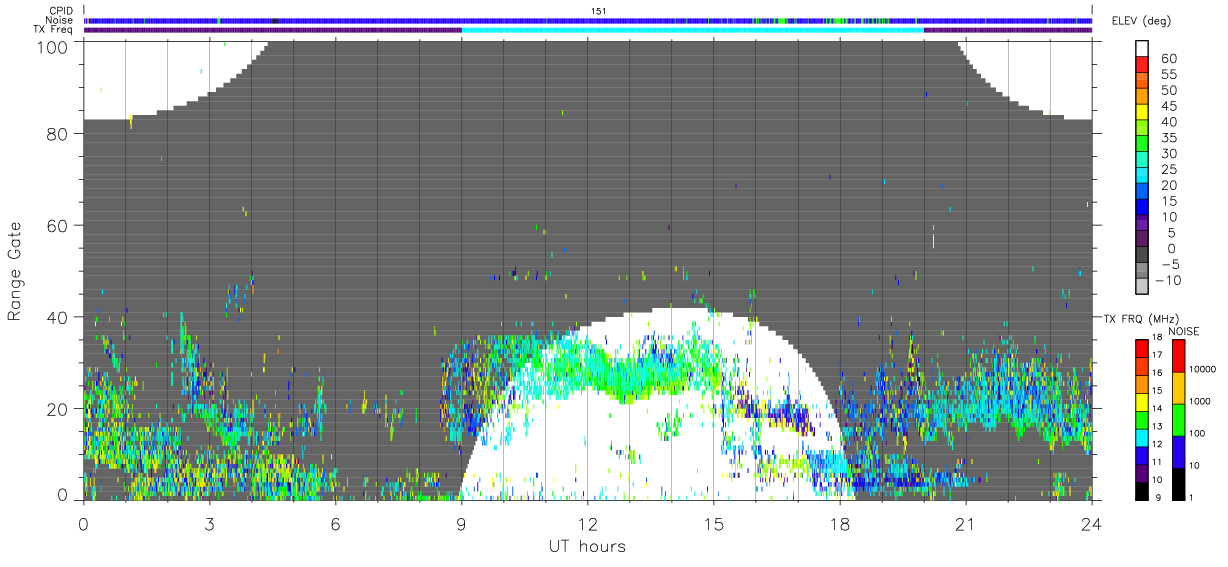Screen dimensions: 1228x567
Task: Click the Noise row label at top left
Action: click(59, 20)
